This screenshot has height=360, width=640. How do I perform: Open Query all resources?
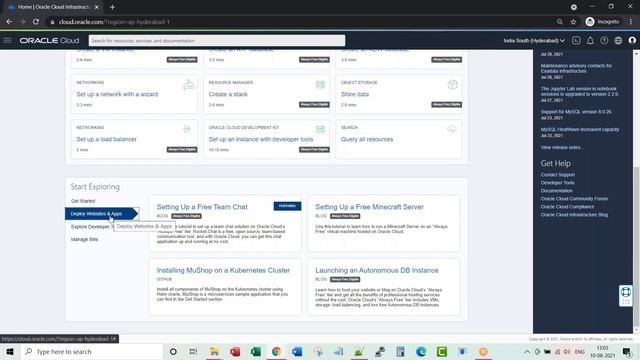pos(367,139)
